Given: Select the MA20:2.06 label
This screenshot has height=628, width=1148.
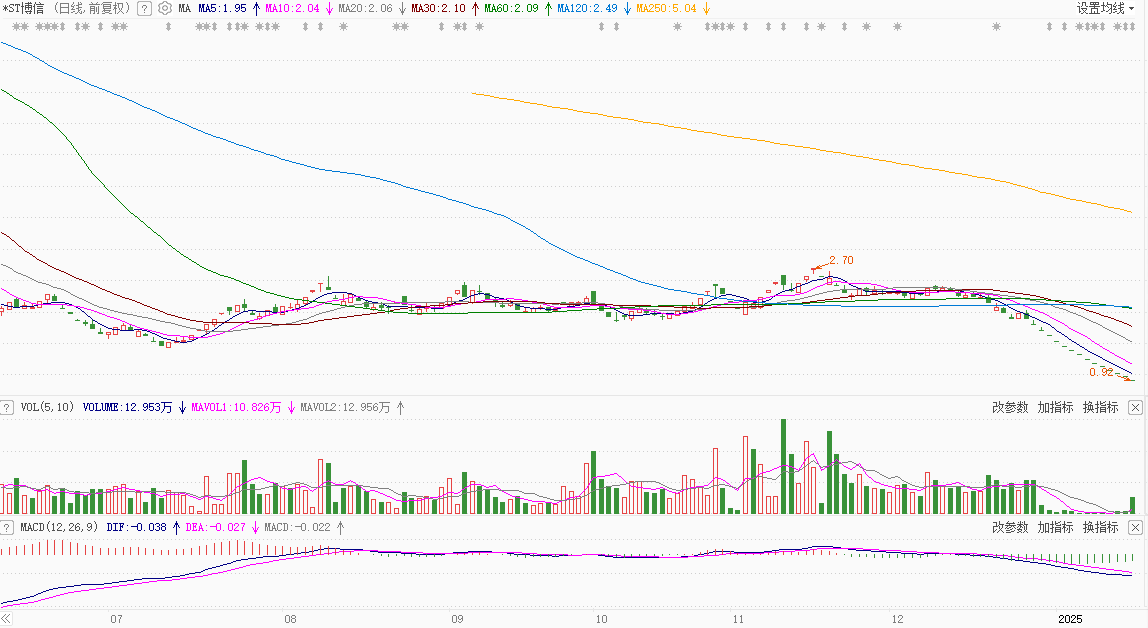Looking at the screenshot, I should tap(365, 9).
